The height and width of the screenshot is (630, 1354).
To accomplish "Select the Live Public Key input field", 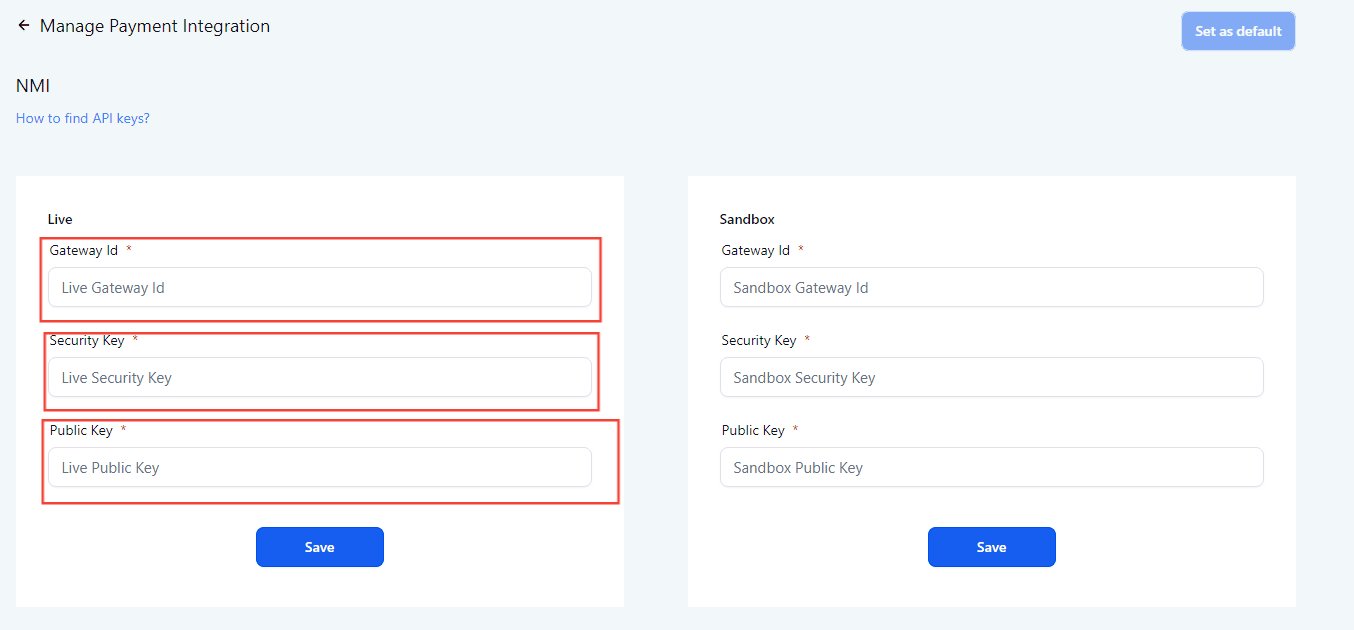I will 320,467.
